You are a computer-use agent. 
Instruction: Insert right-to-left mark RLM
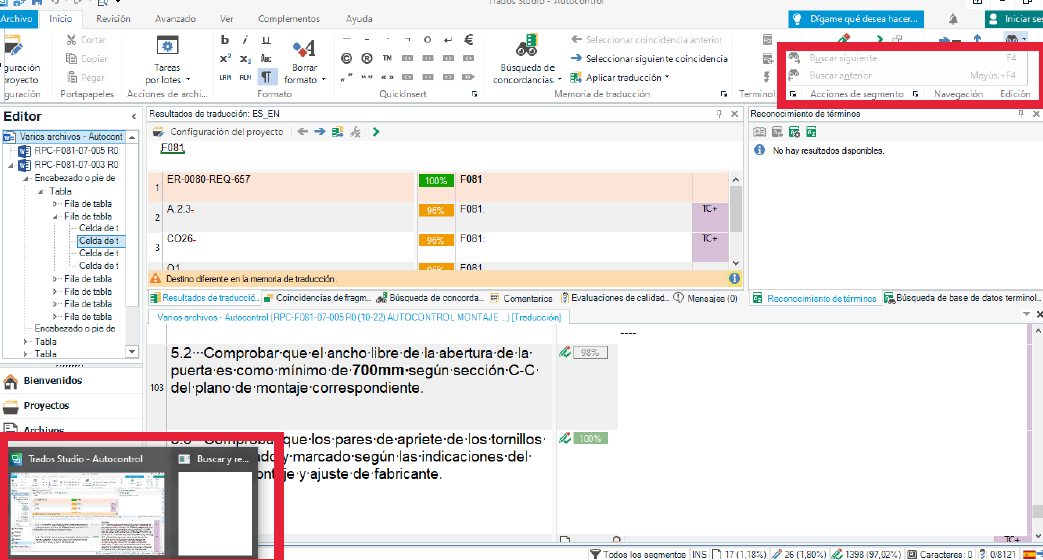tap(245, 77)
